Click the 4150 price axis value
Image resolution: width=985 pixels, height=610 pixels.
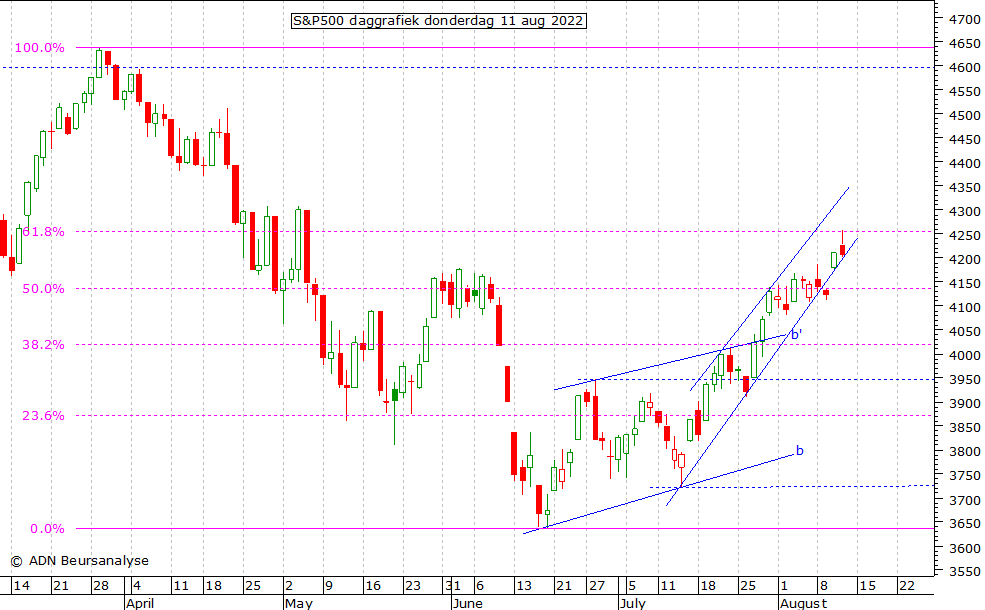965,283
